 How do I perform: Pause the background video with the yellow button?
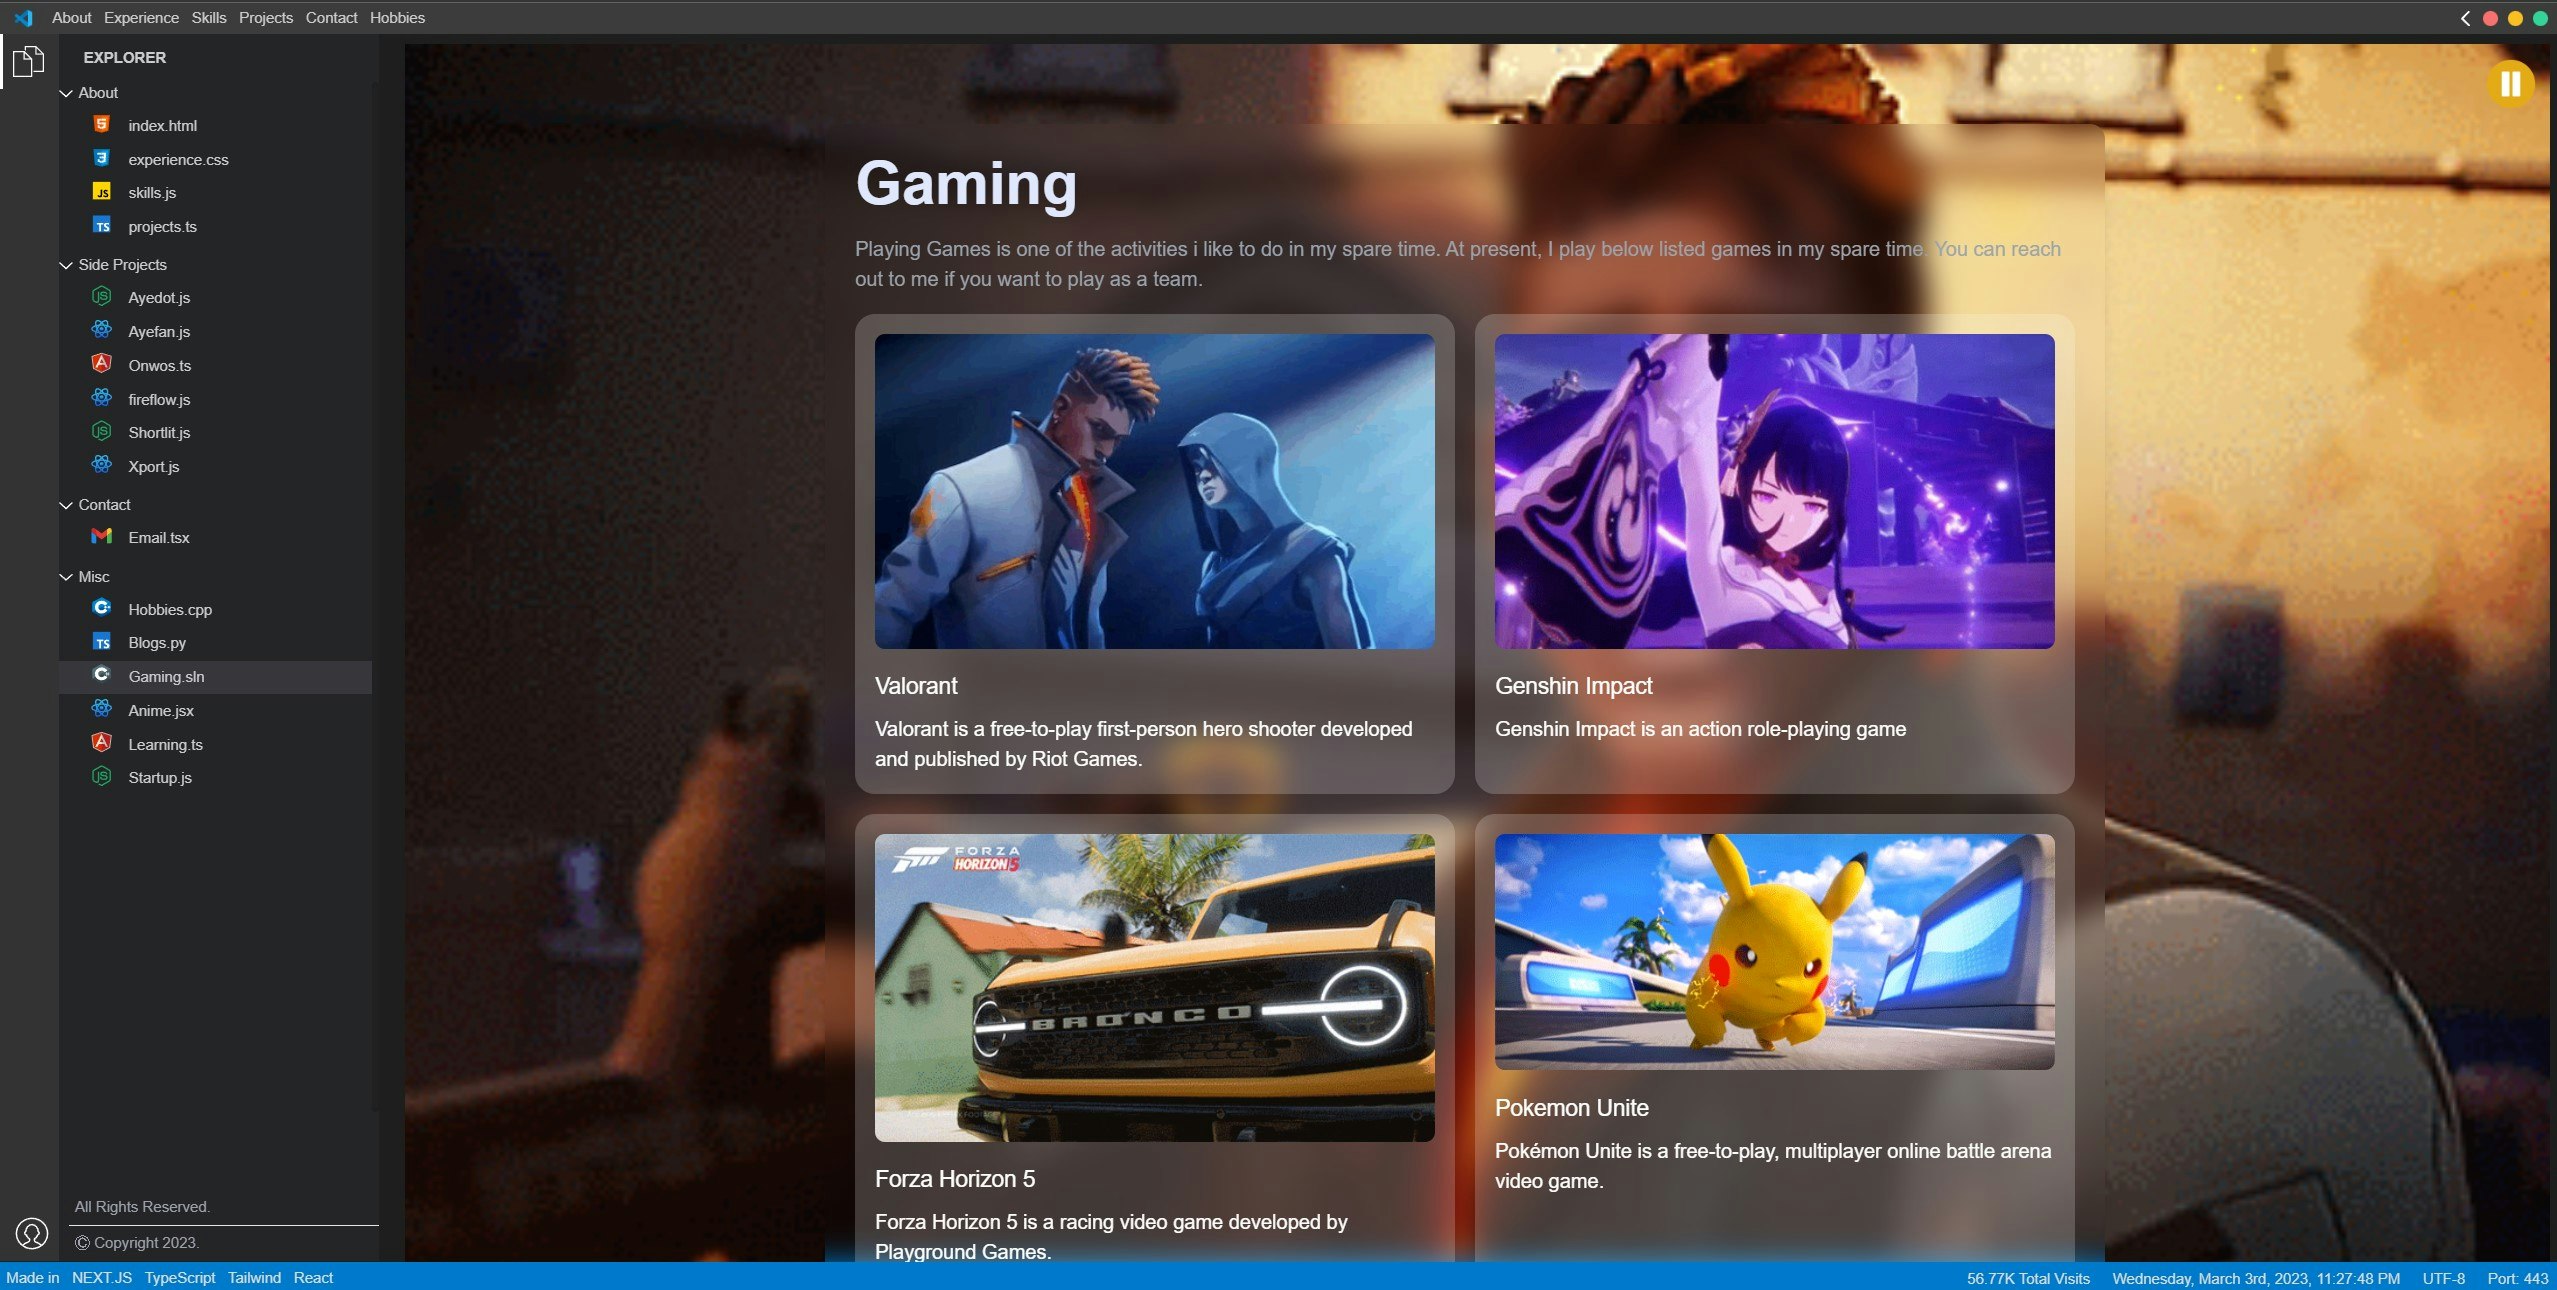2511,84
